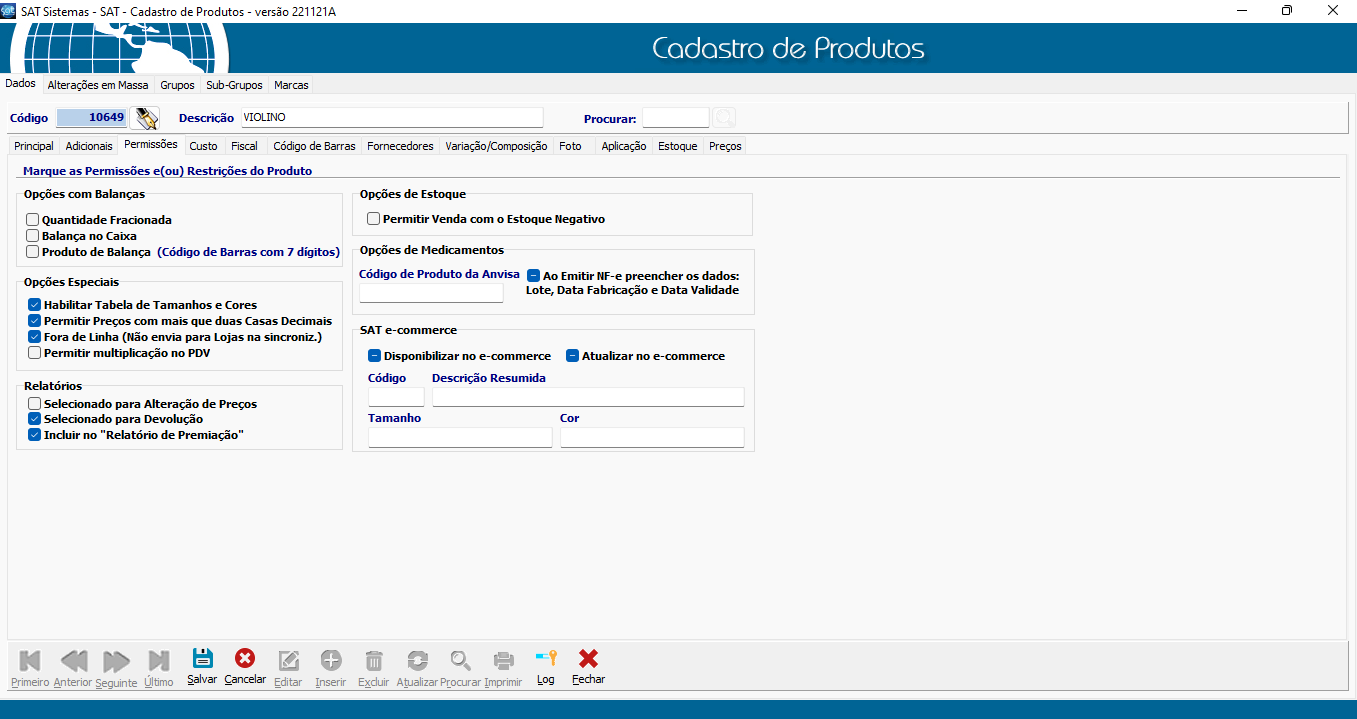This screenshot has height=719, width=1357.
Task: Click the Salvar floppy disk icon
Action: (202, 659)
